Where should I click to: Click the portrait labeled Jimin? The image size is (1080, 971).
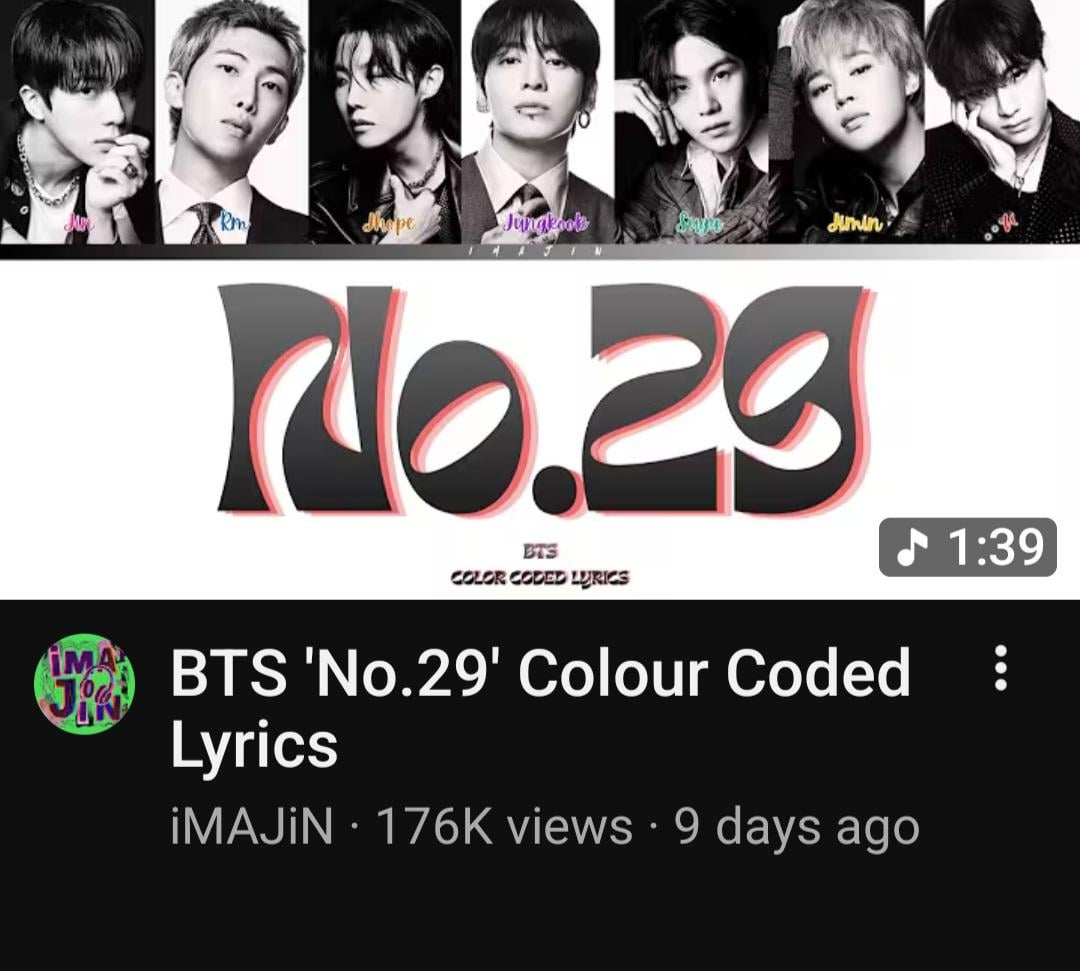(x=846, y=121)
